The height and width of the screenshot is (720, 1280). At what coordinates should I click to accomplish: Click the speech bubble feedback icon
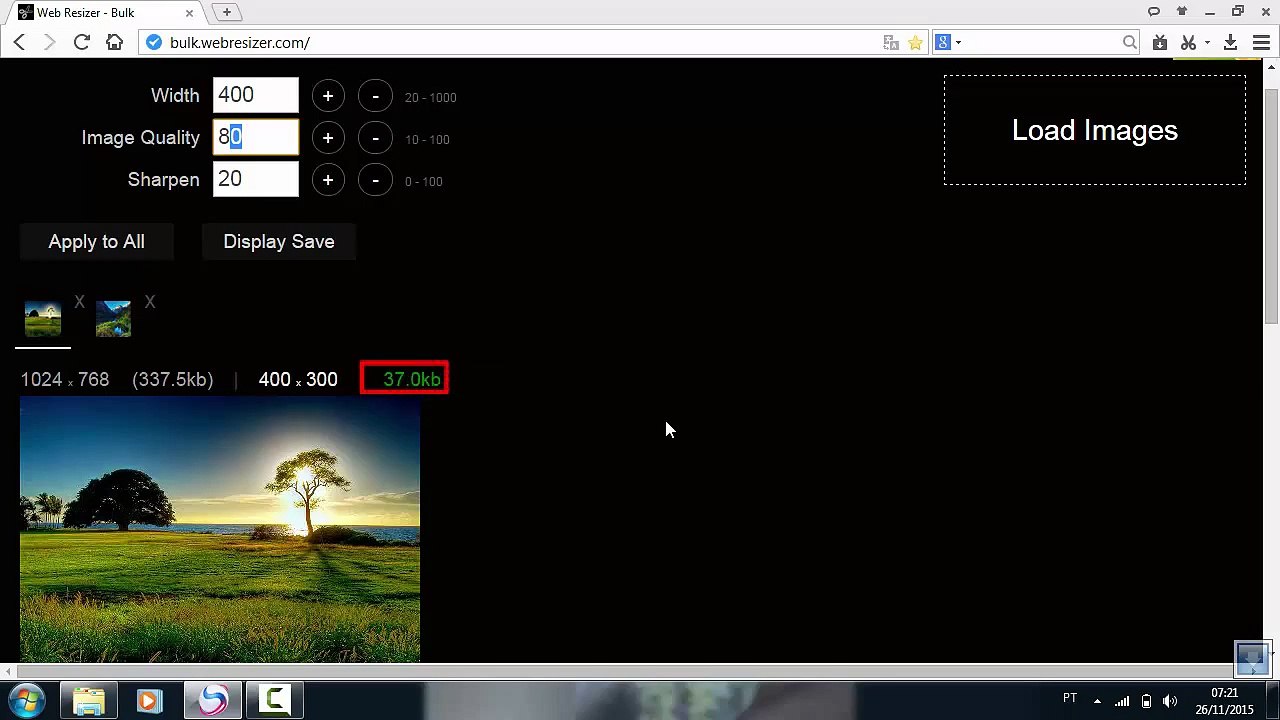[x=1154, y=12]
